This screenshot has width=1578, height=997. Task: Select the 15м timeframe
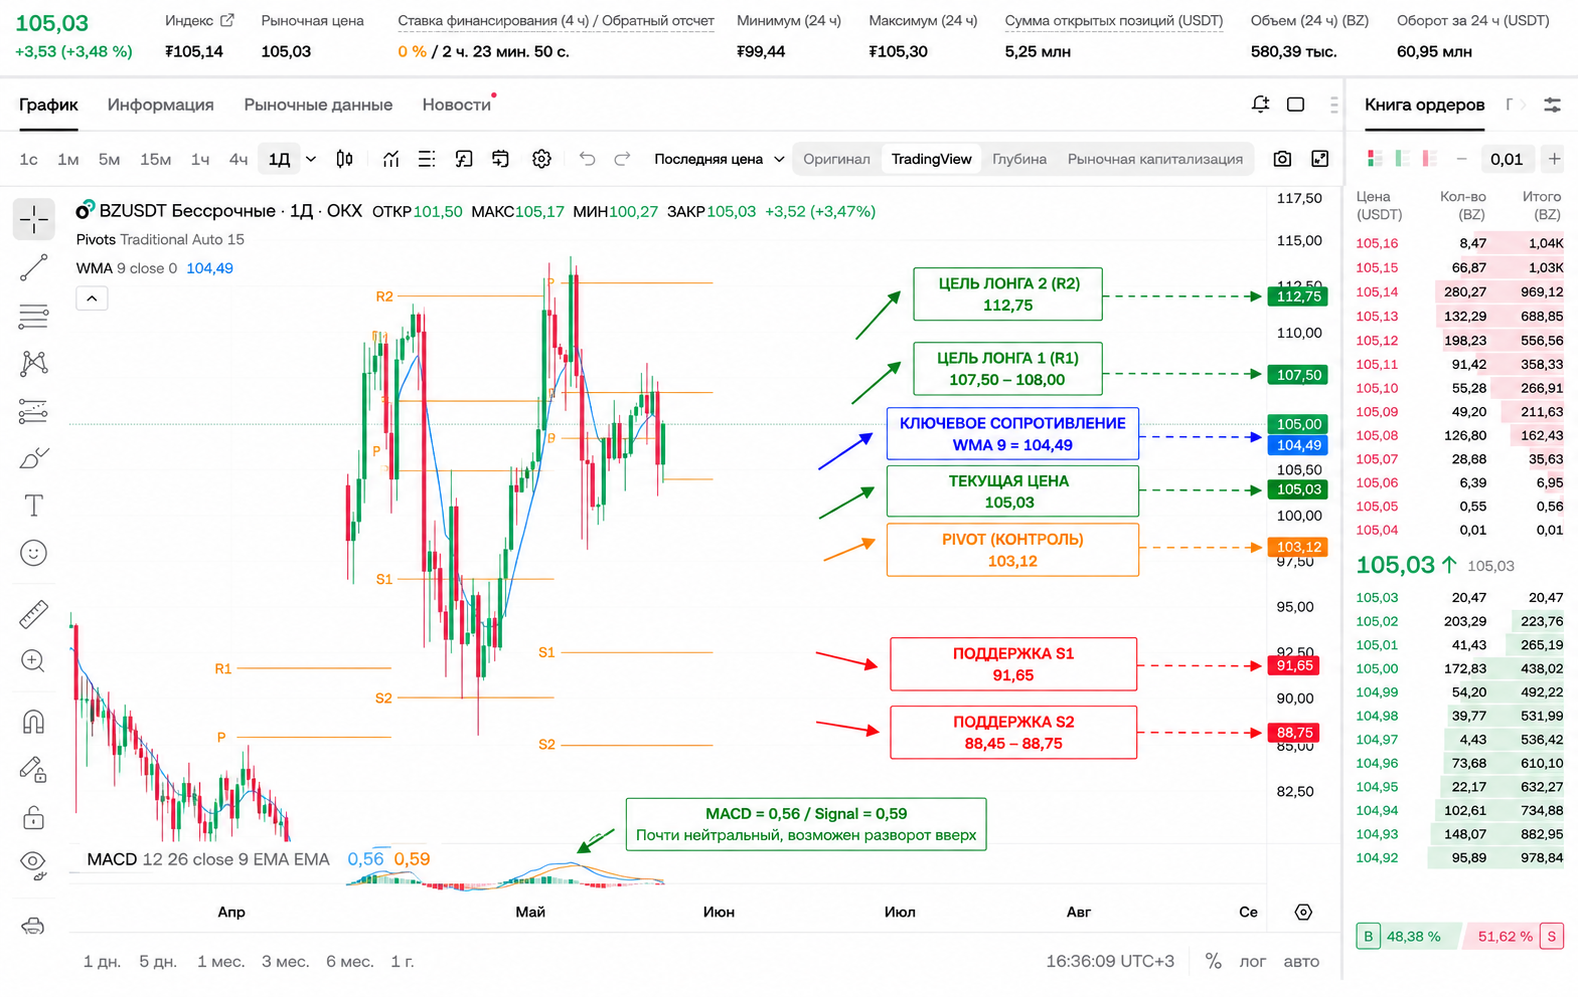[x=155, y=159]
